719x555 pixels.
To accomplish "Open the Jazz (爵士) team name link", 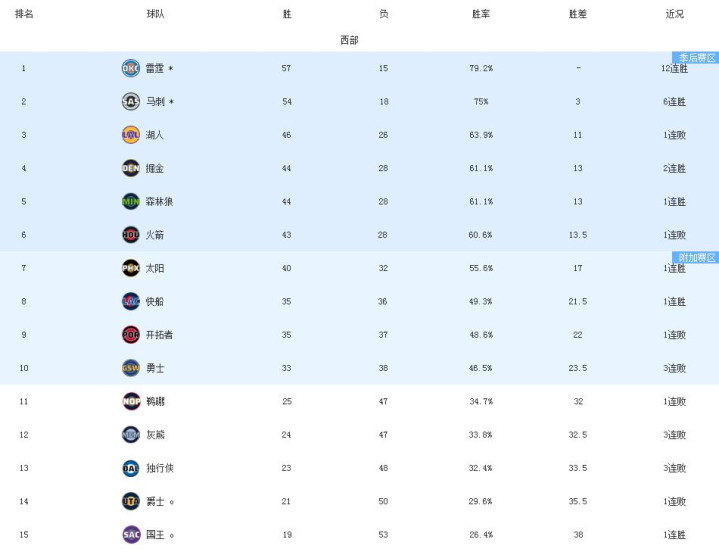I will tap(155, 501).
